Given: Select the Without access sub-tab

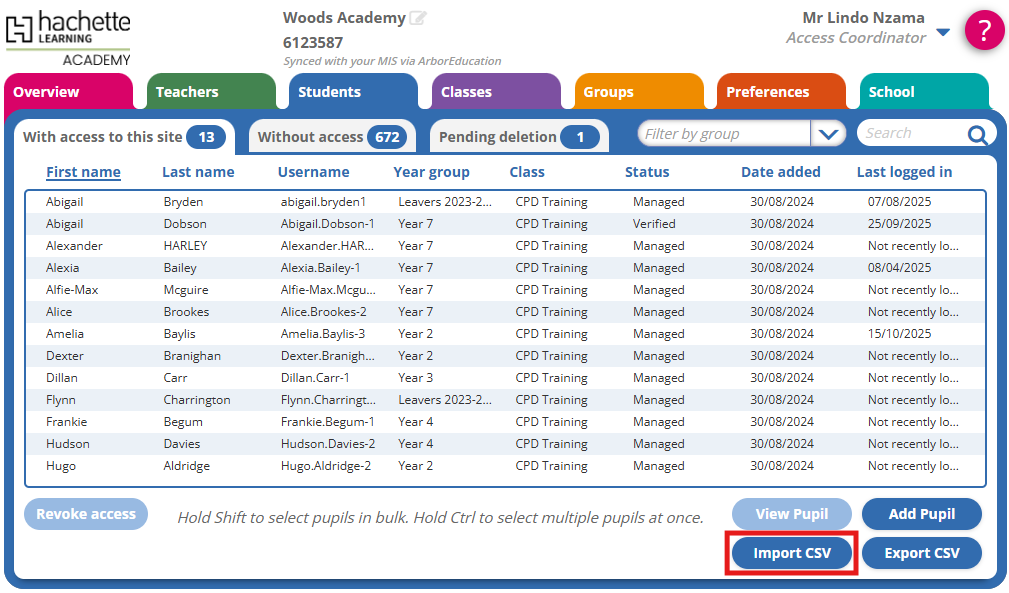Looking at the screenshot, I should pyautogui.click(x=328, y=137).
